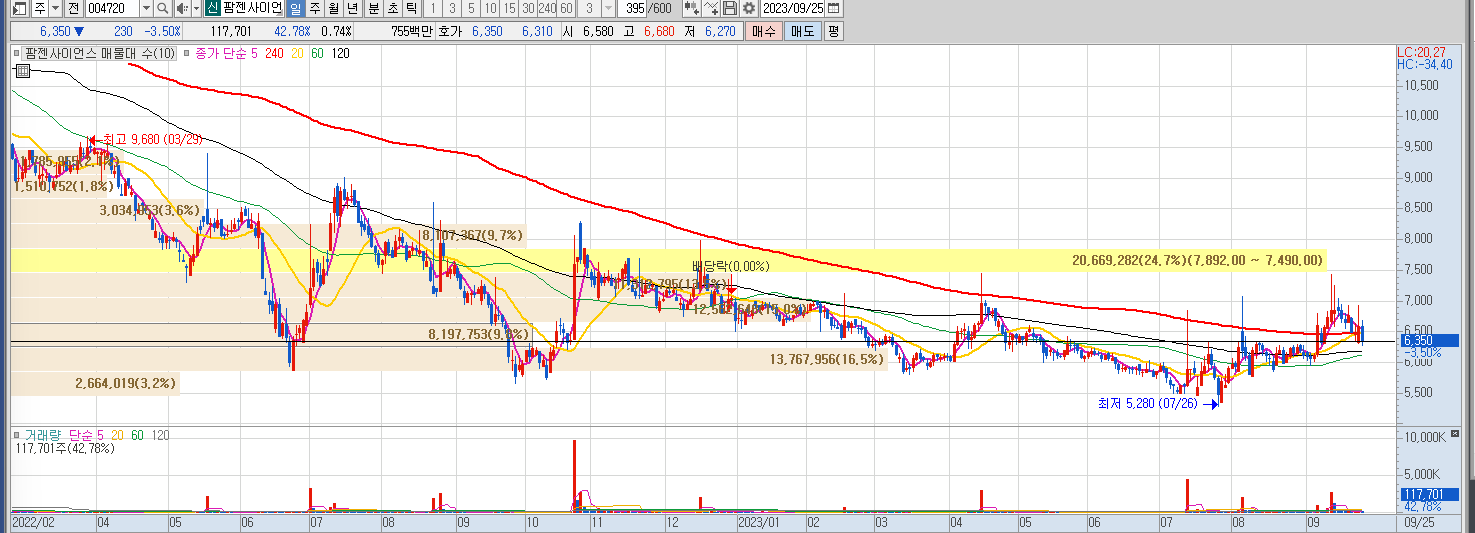This screenshot has height=533, width=1475.
Task: Toggle the 분 (minute) chart period
Action: [x=373, y=9]
